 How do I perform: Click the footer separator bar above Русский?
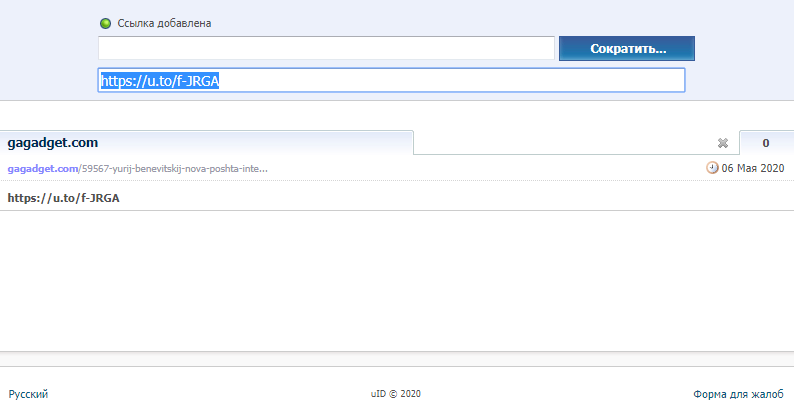(397, 359)
